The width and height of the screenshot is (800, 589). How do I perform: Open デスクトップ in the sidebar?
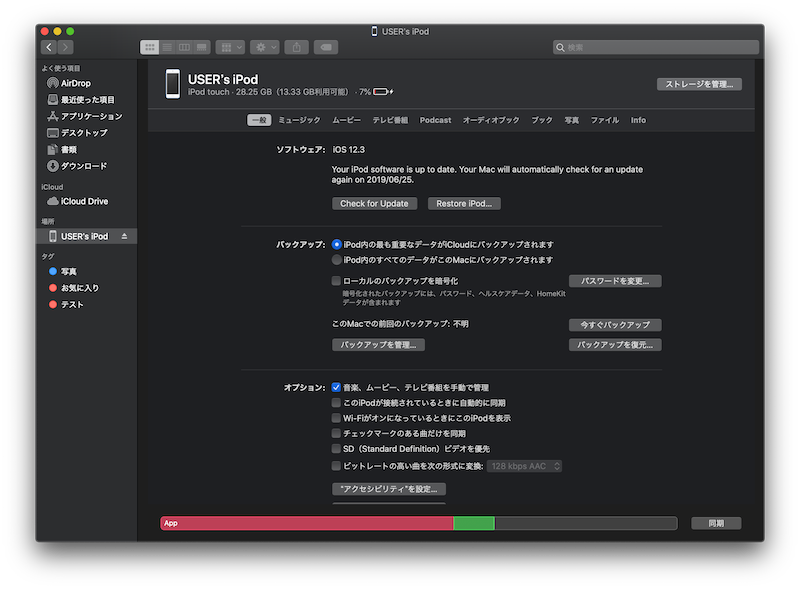(x=87, y=133)
